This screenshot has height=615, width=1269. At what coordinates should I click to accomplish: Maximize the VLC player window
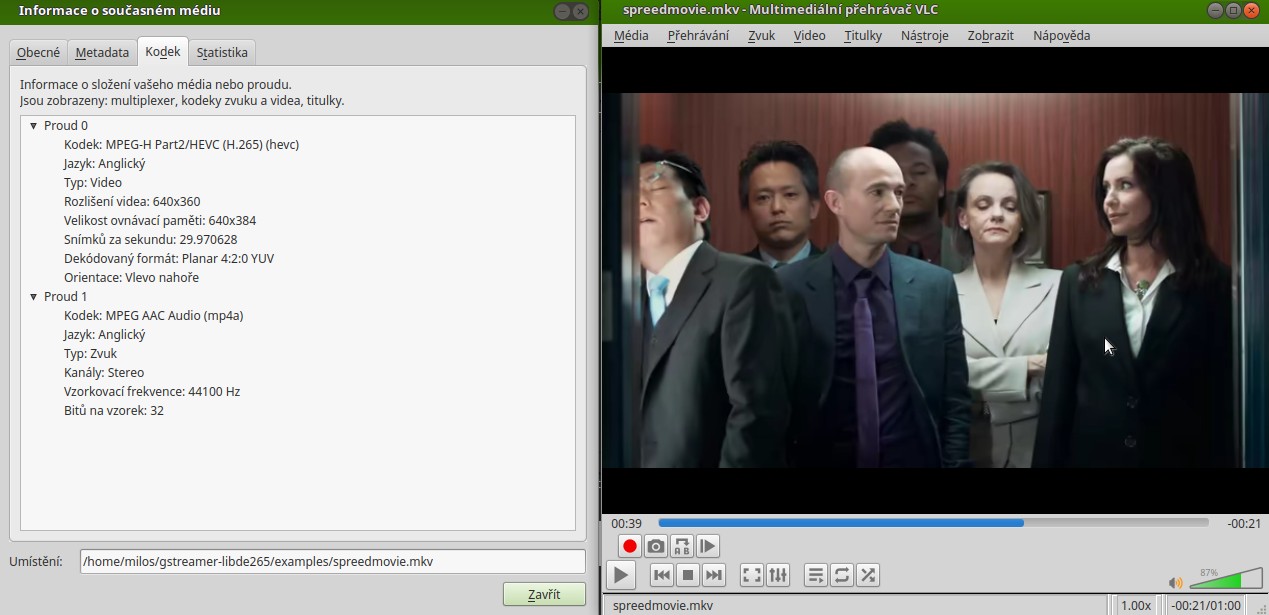point(1233,11)
